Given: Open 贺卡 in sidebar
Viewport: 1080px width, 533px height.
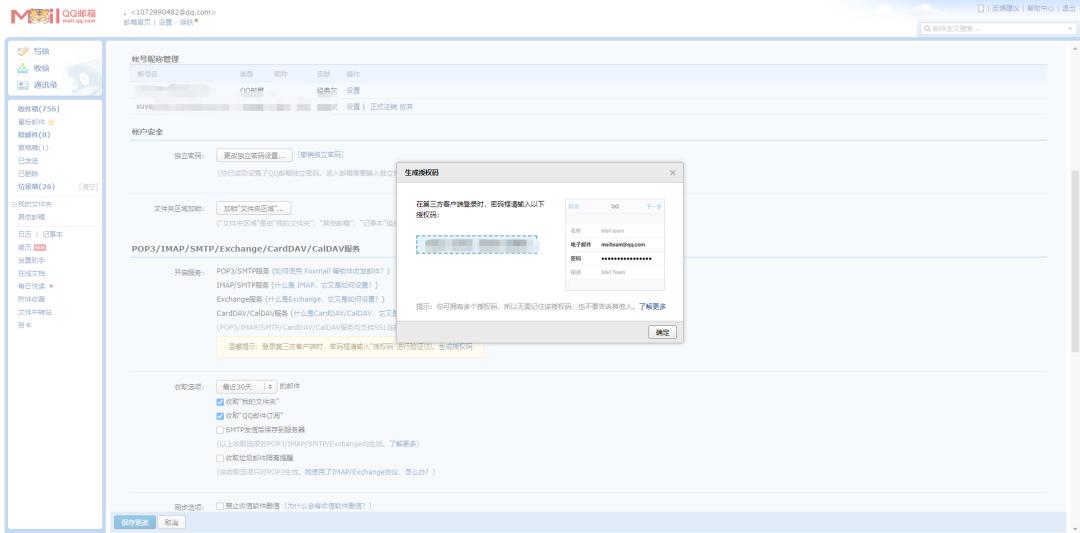Looking at the screenshot, I should (24, 325).
